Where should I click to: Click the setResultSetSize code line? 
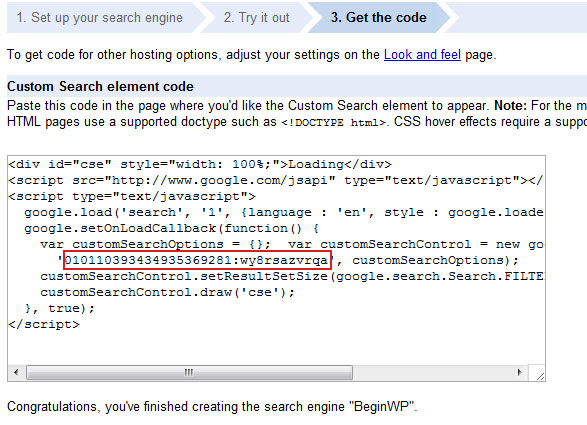(292, 276)
